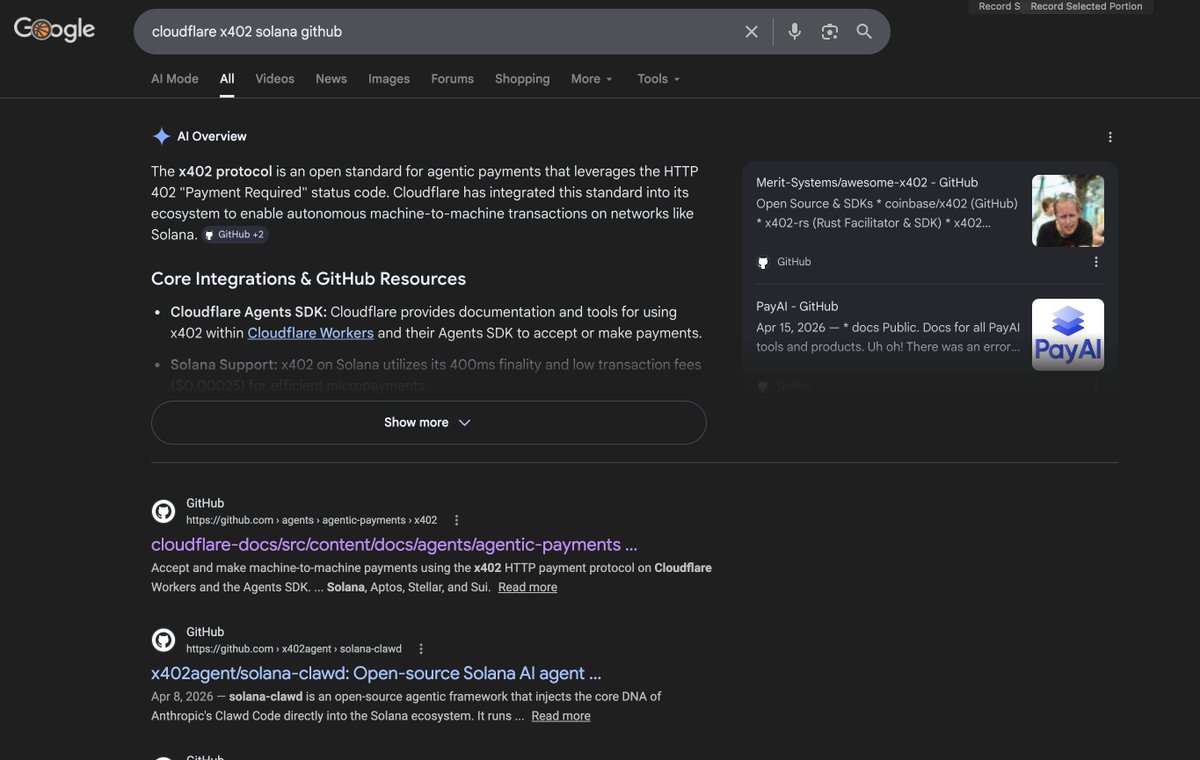1200x760 pixels.
Task: Open Merit-Systems/awesome-x402 GitHub card title
Action: coord(867,183)
